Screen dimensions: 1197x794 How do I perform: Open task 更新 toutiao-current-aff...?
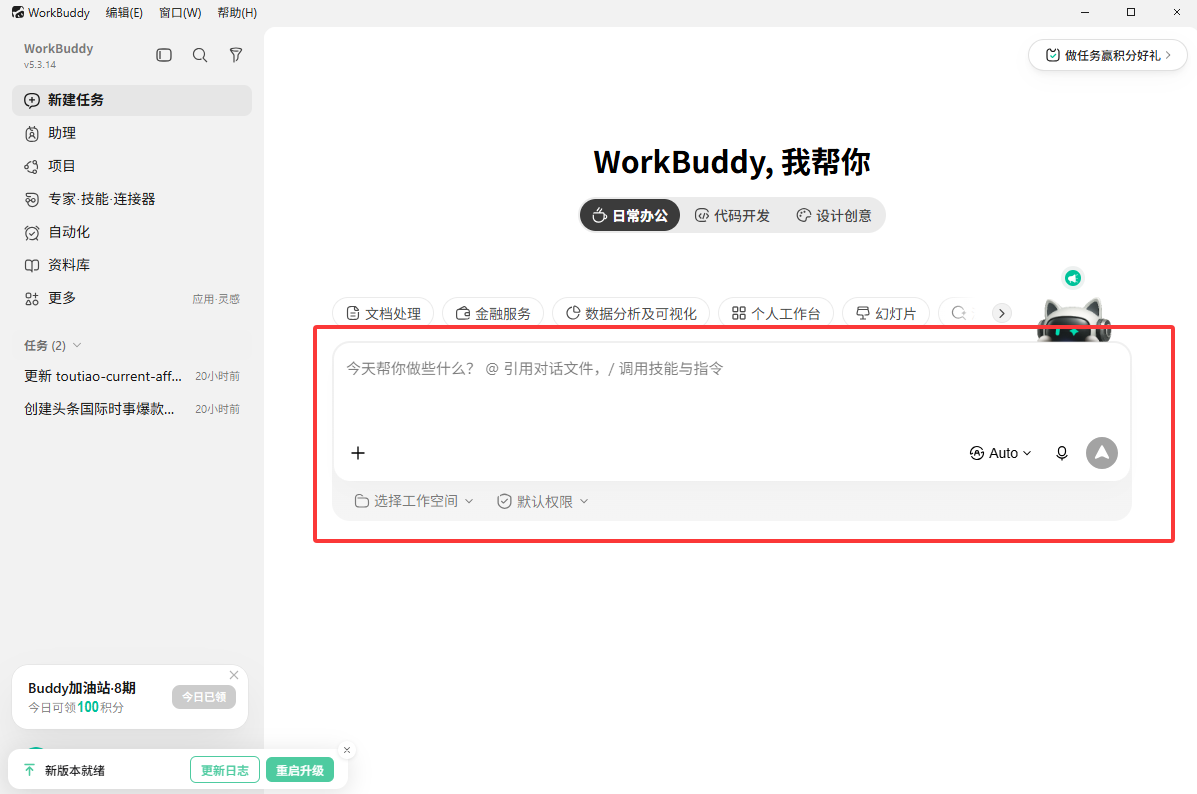click(132, 376)
